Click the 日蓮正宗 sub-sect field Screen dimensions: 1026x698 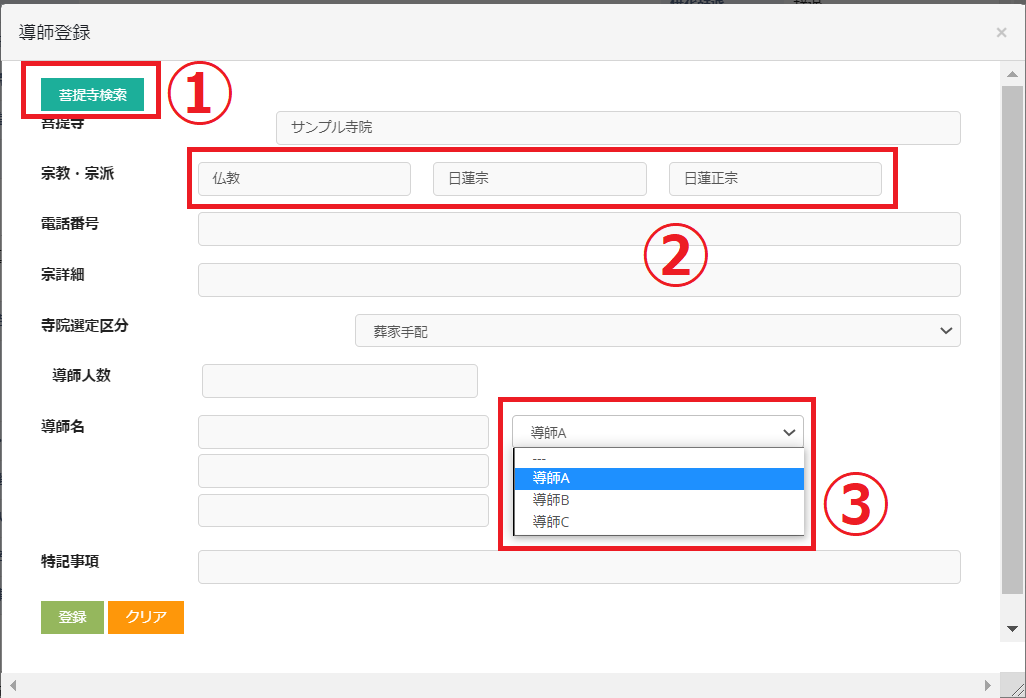[x=775, y=179]
